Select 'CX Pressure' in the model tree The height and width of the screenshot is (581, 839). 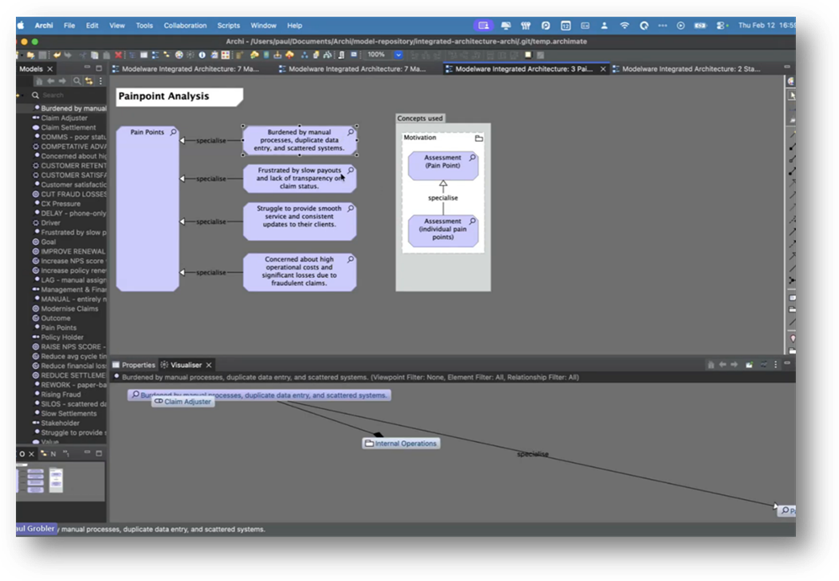coord(60,204)
